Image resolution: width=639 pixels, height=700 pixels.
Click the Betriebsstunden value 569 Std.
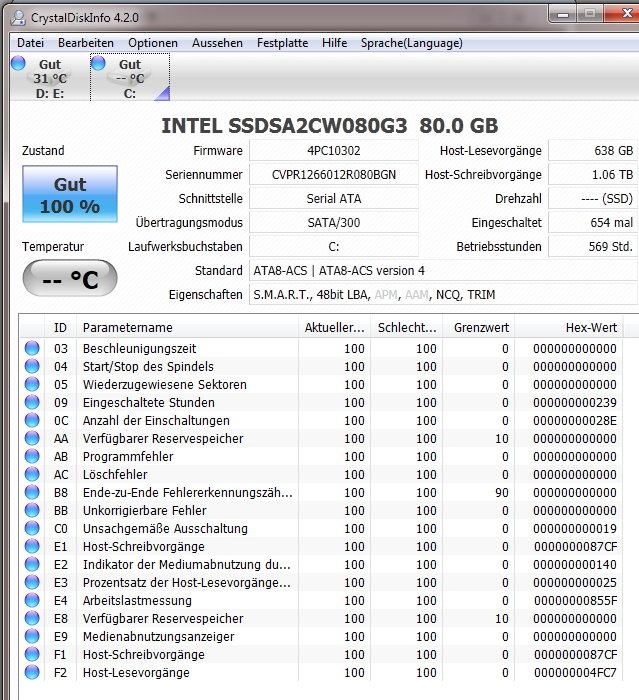click(x=593, y=246)
